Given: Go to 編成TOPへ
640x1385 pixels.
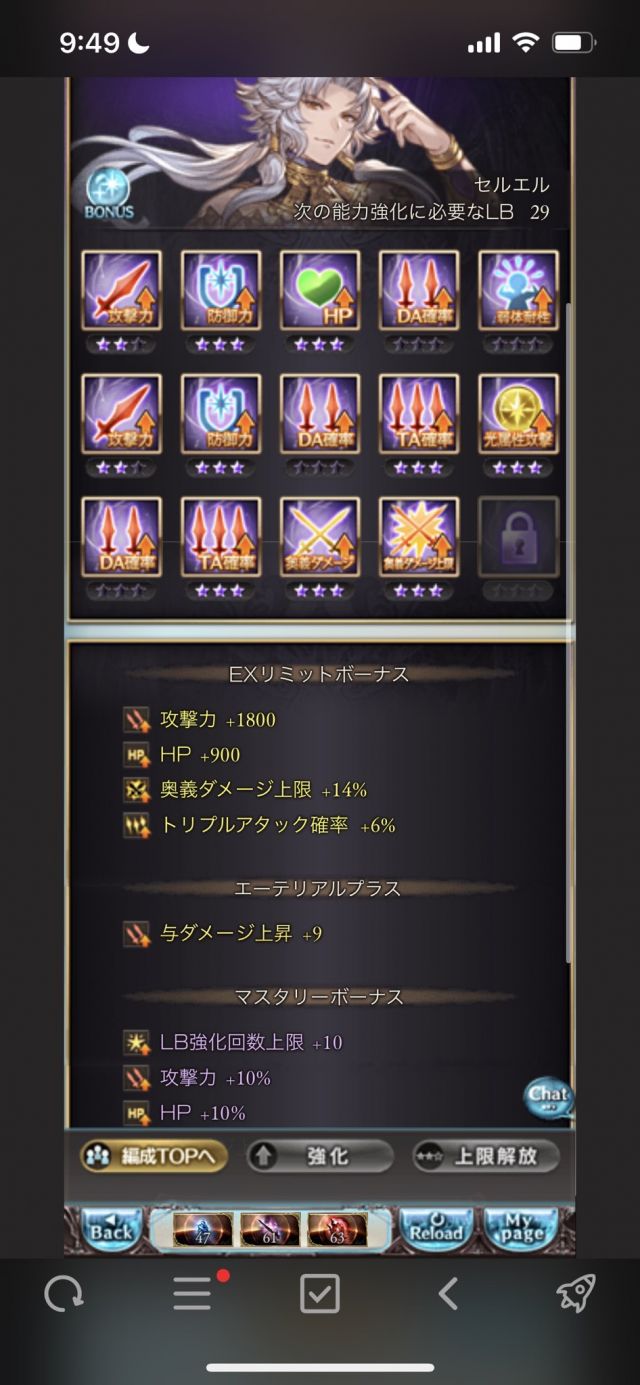Looking at the screenshot, I should (x=155, y=1156).
